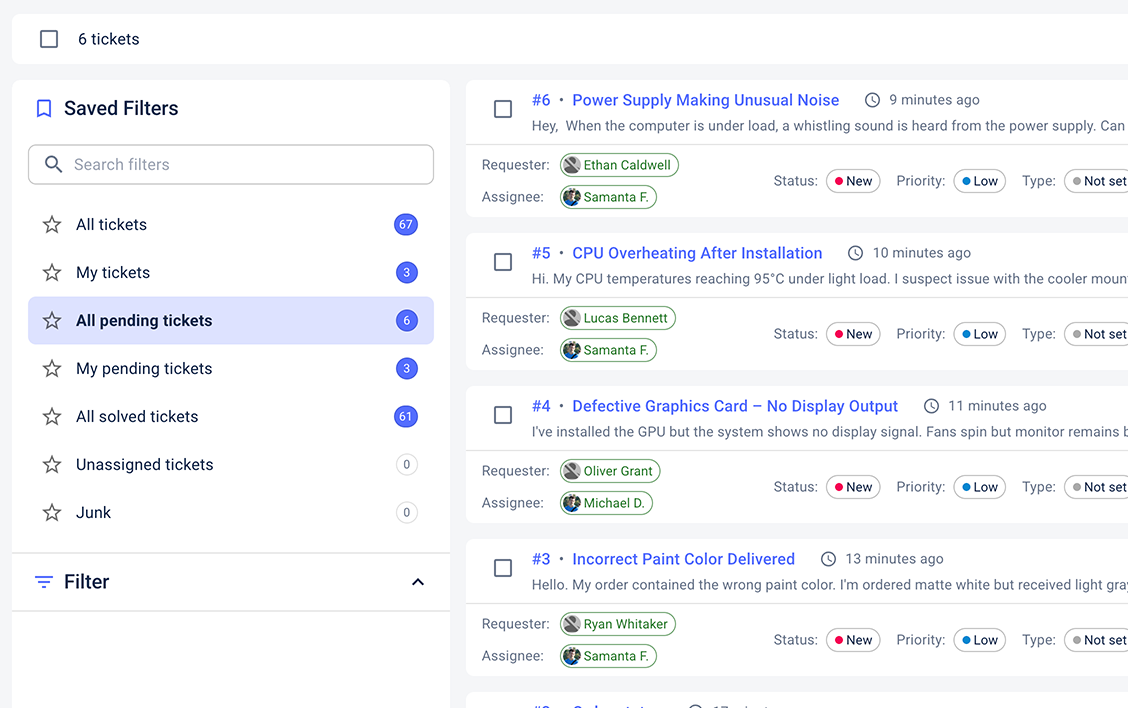The height and width of the screenshot is (708, 1128).
Task: Open the Status New dropdown on ticket #3
Action: [x=852, y=640]
